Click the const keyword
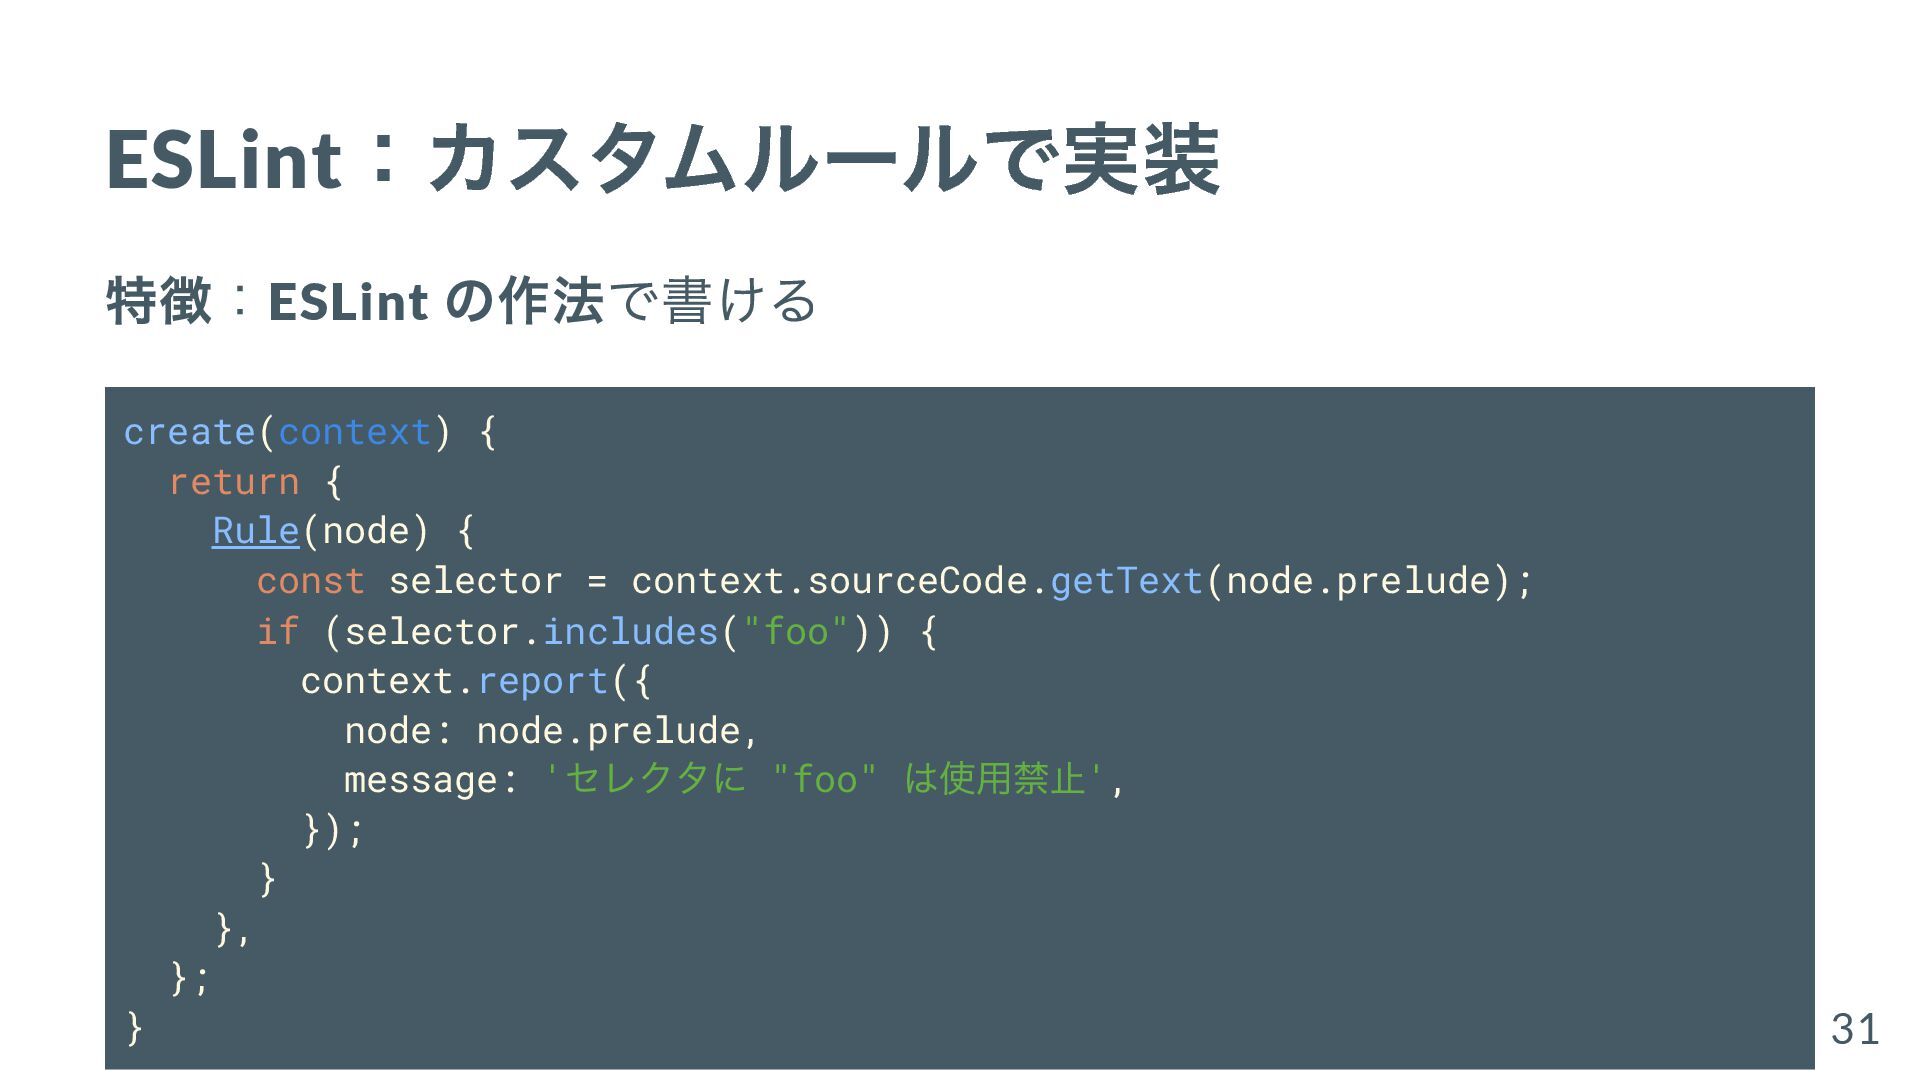 point(311,581)
